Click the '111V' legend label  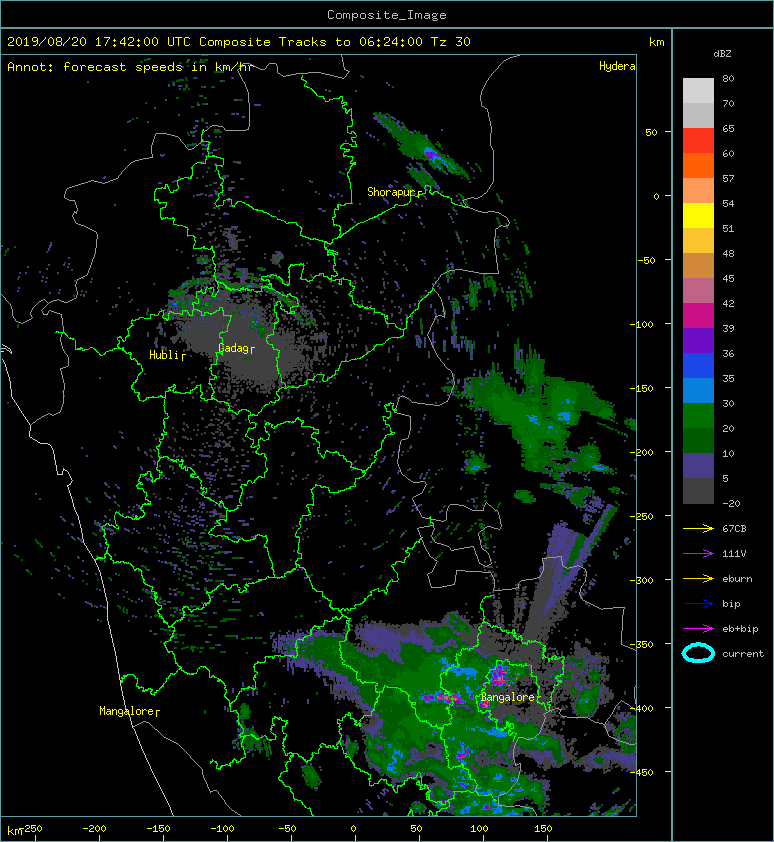click(734, 554)
